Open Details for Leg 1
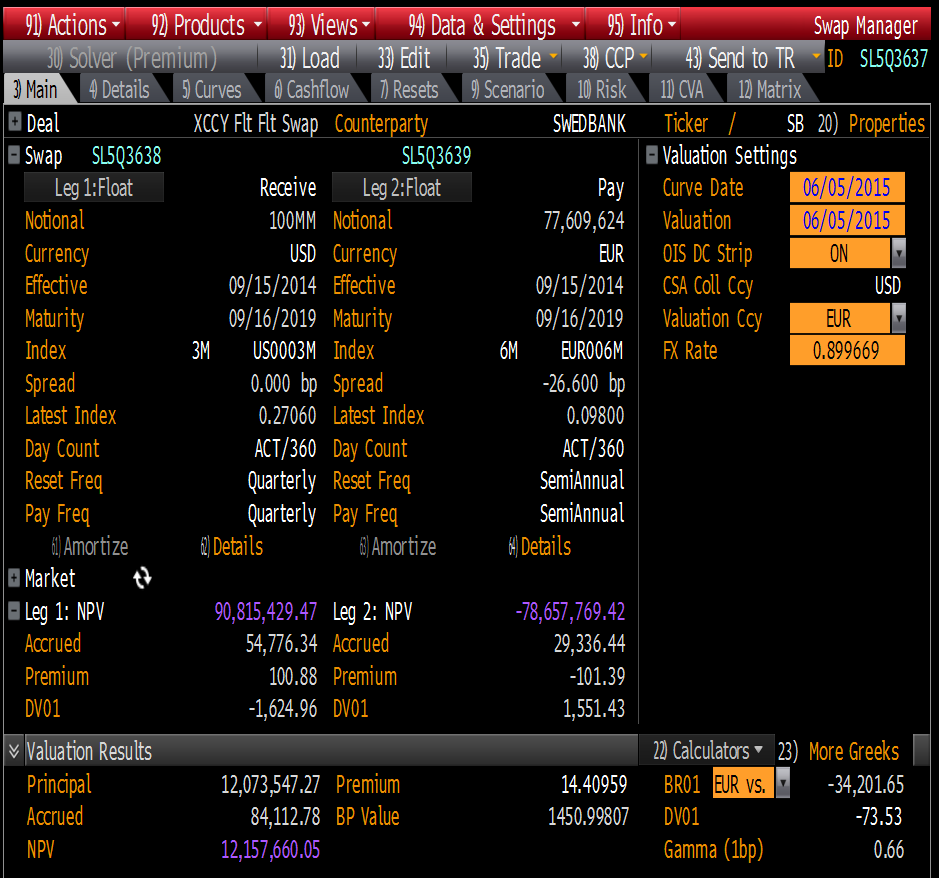939x878 pixels. pyautogui.click(x=234, y=546)
